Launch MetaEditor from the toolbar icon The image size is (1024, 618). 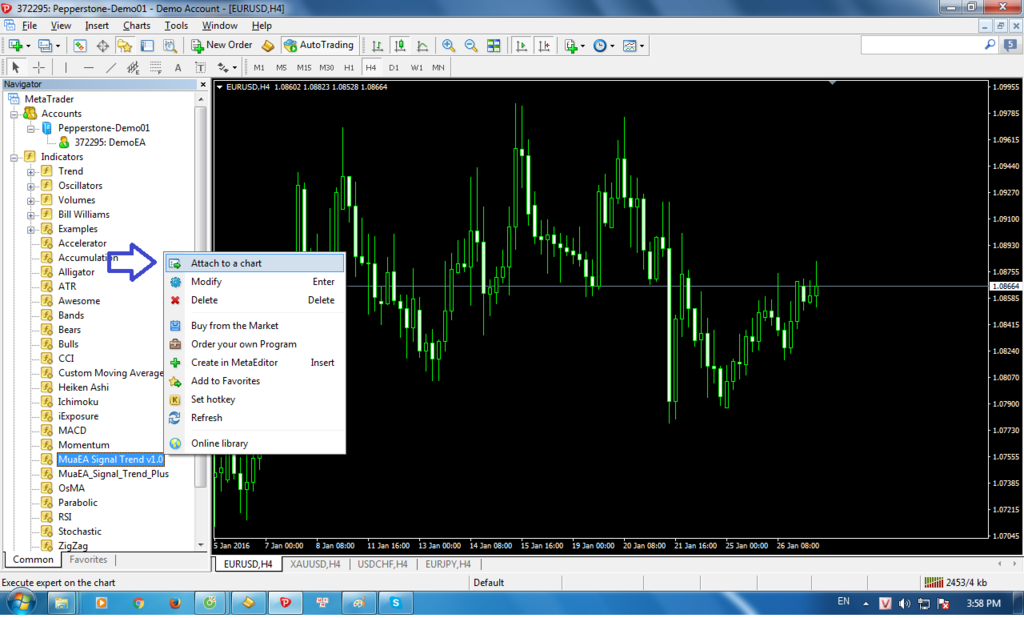point(268,45)
